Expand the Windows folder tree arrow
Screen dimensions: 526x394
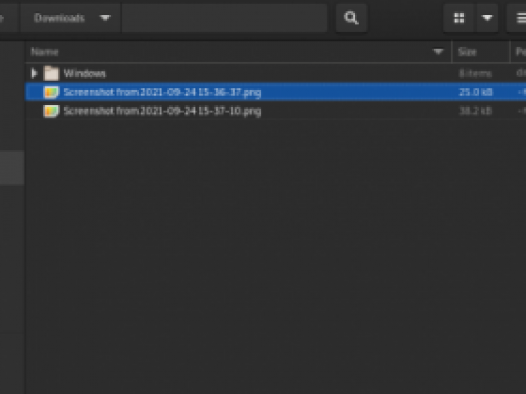coord(34,73)
